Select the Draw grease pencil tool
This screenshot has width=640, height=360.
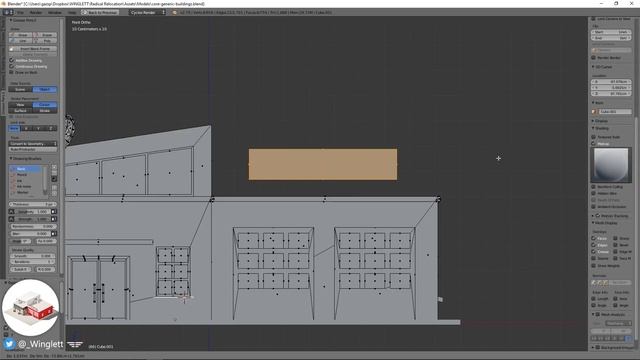click(x=20, y=35)
